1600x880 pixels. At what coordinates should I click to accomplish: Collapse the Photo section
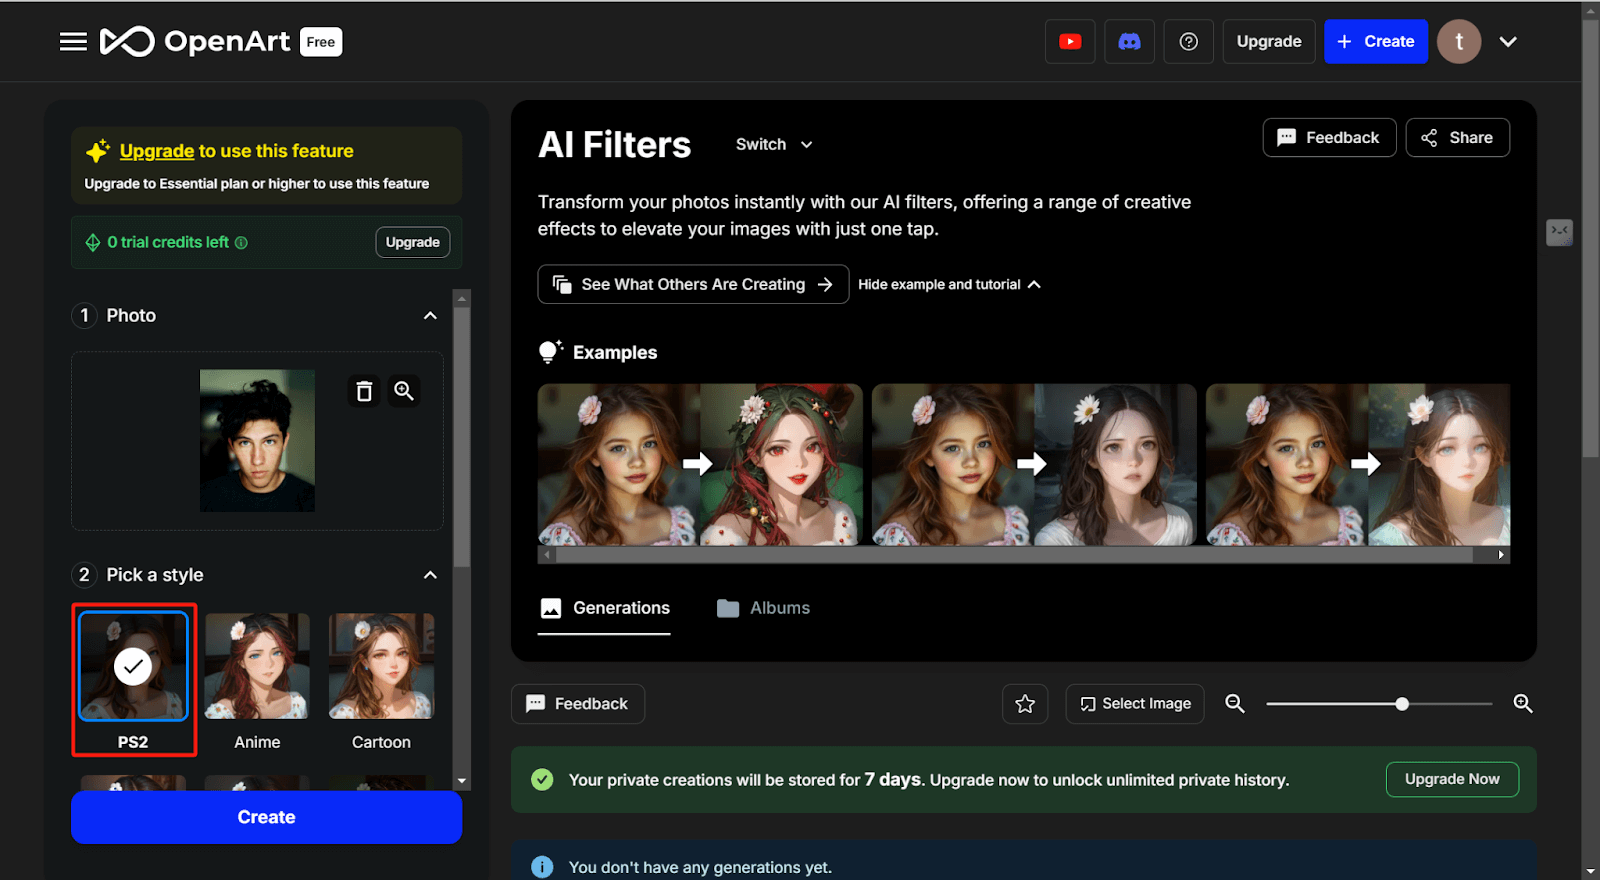coord(430,316)
